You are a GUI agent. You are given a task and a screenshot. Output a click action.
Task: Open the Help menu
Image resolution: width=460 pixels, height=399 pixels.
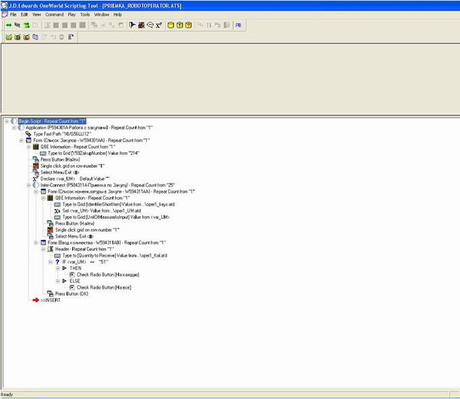[117, 15]
